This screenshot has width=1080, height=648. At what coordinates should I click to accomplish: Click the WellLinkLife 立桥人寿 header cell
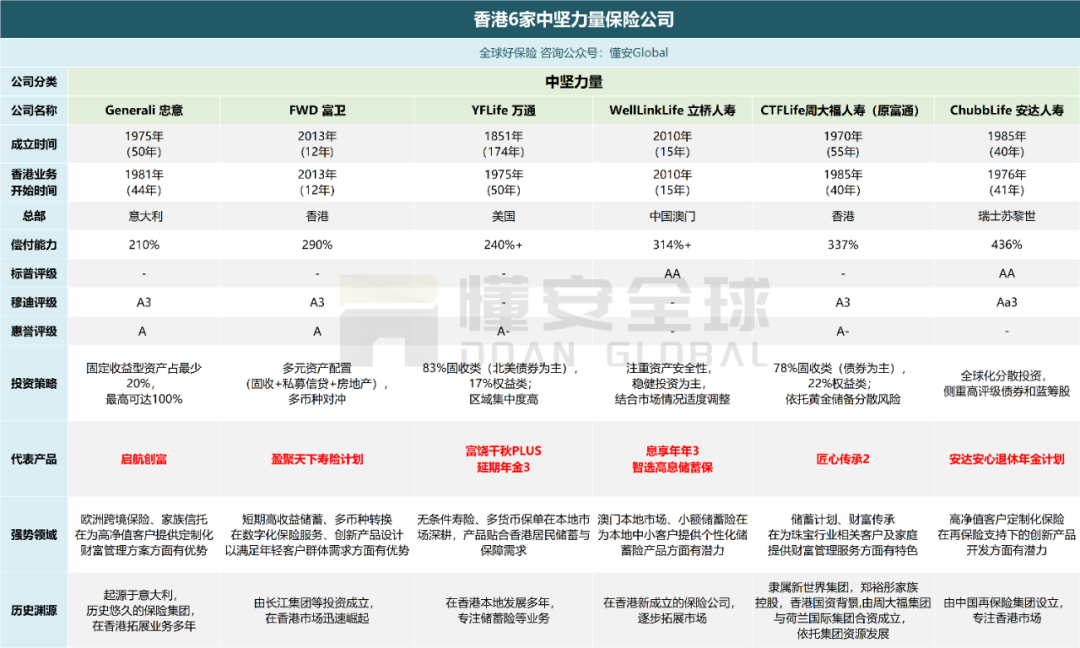pos(671,110)
